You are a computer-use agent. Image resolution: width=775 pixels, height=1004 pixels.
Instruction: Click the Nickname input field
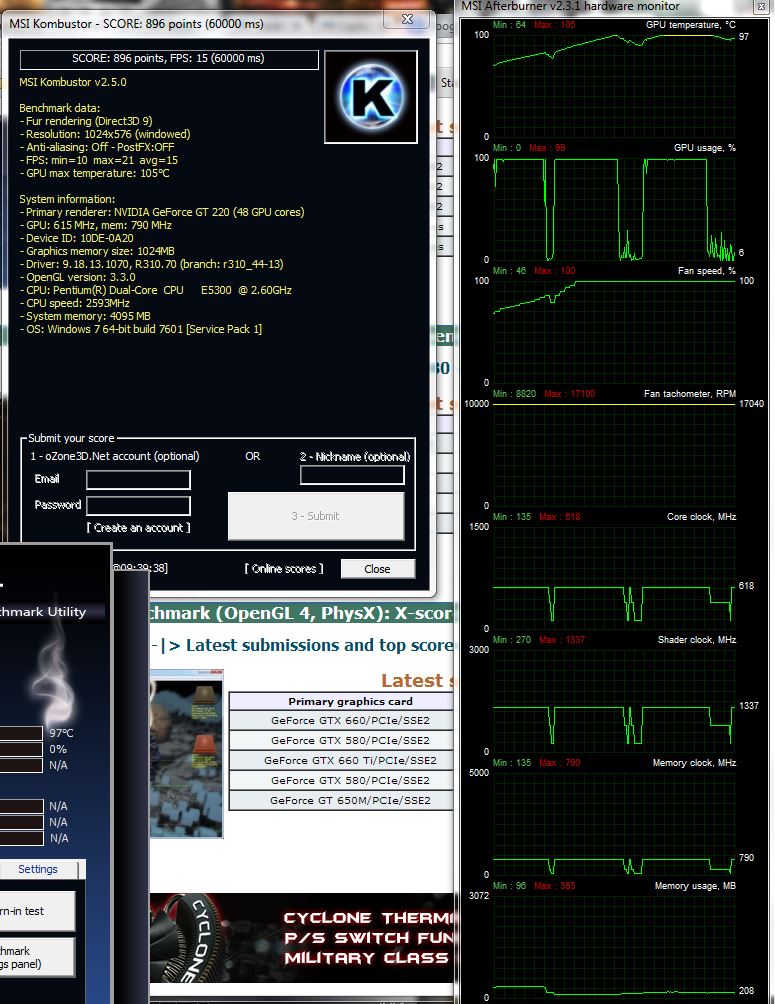(352, 474)
